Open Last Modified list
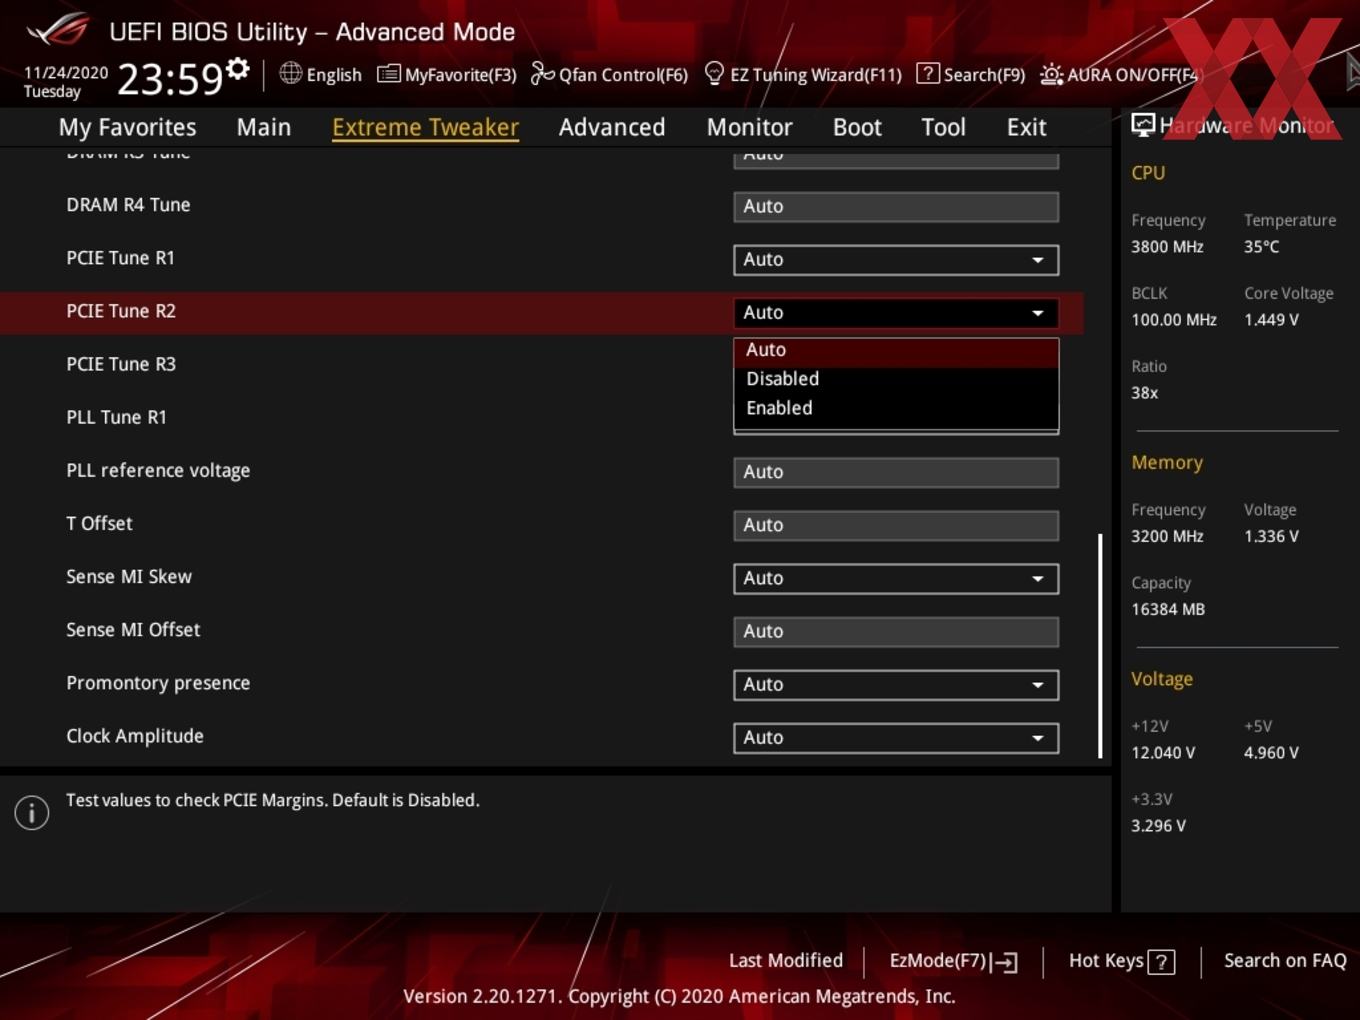This screenshot has height=1020, width=1360. [x=786, y=960]
